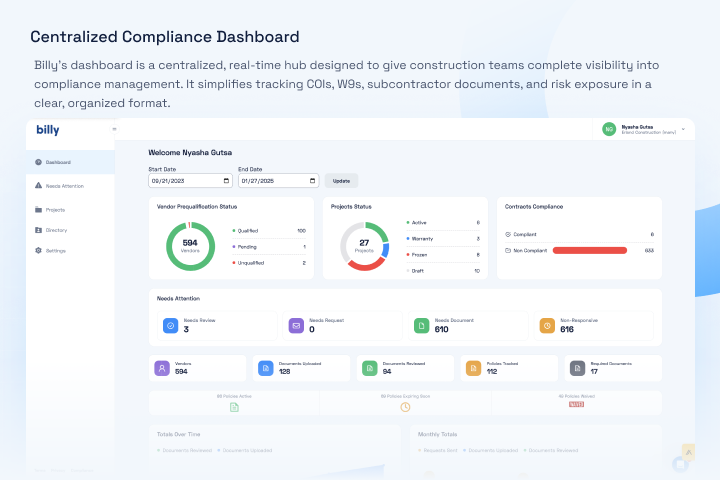The height and width of the screenshot is (480, 720).
Task: Click the Policies Waived red badge icon
Action: (x=576, y=405)
